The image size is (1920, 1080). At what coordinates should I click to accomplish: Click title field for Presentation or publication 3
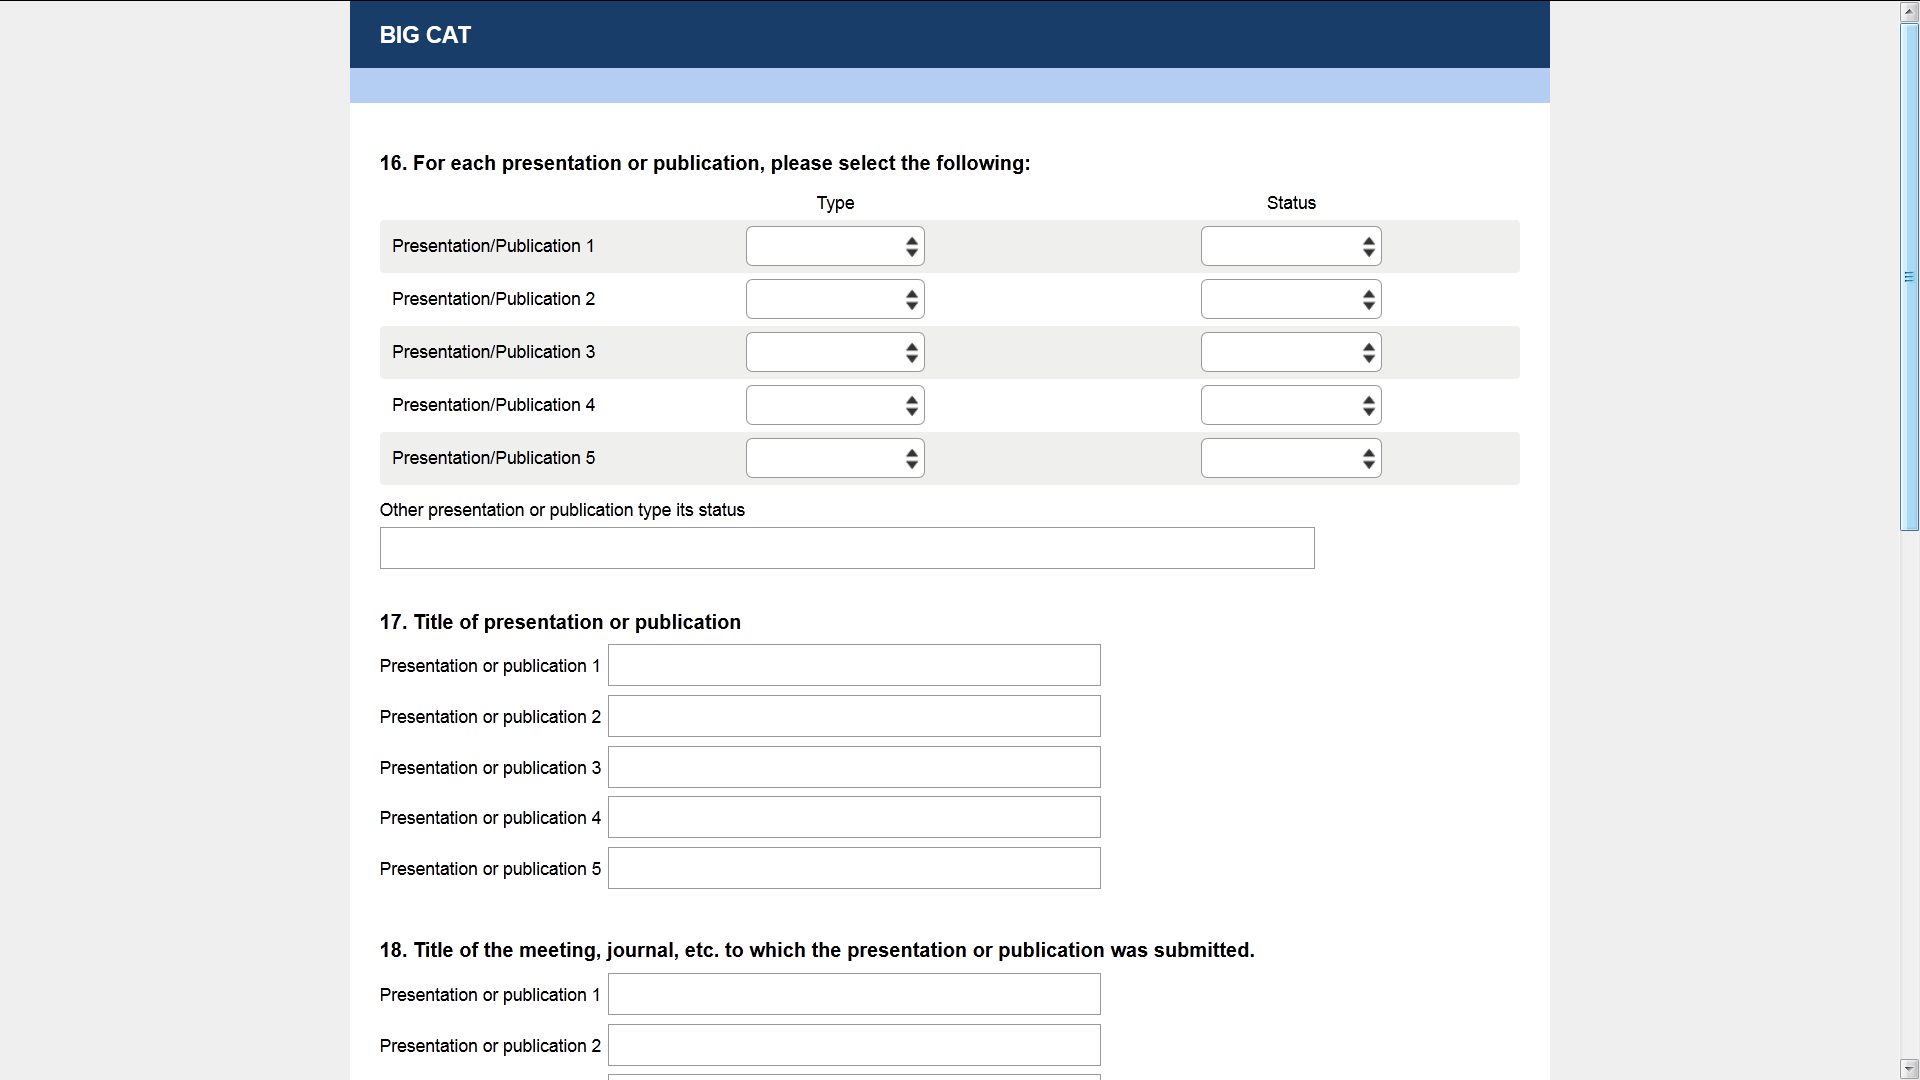854,767
